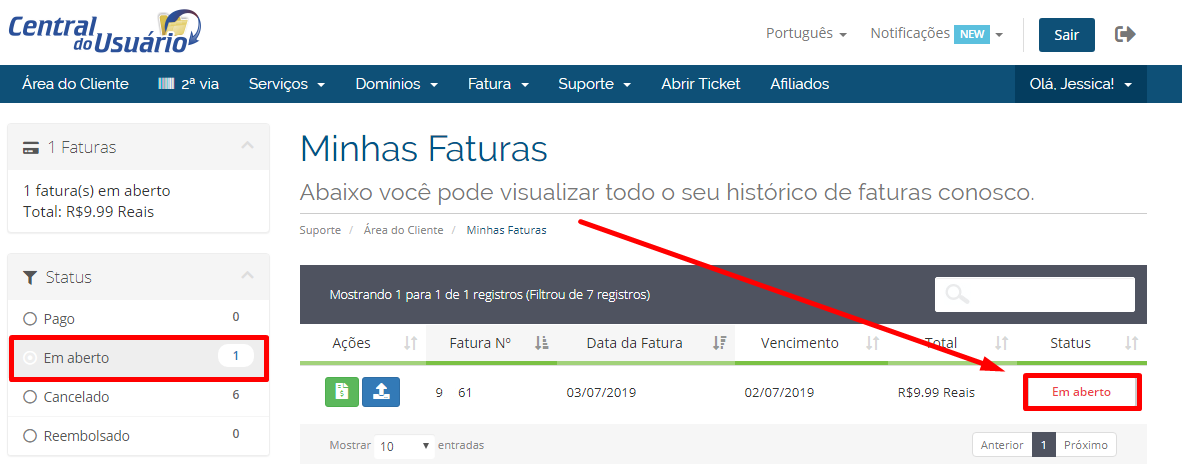Open the Abrir Ticket page
This screenshot has height=469, width=1182.
[700, 84]
